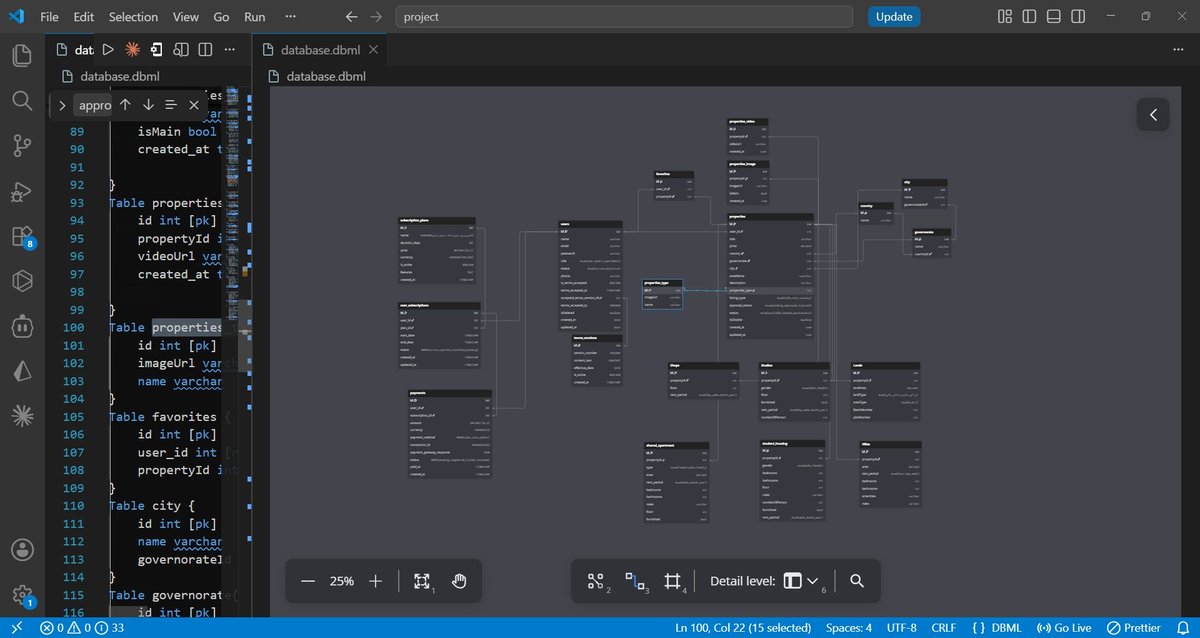Navigate forward with the right arrow
Image resolution: width=1200 pixels, height=638 pixels.
click(376, 17)
